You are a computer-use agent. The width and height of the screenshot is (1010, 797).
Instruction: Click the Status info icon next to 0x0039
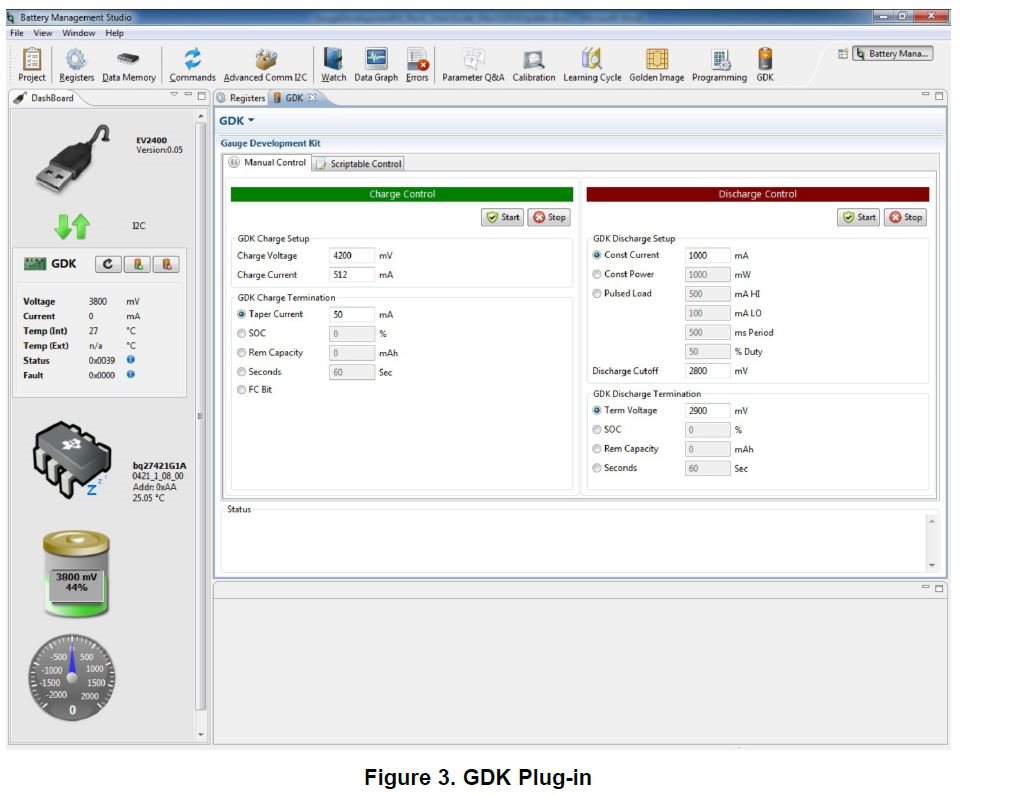(131, 360)
